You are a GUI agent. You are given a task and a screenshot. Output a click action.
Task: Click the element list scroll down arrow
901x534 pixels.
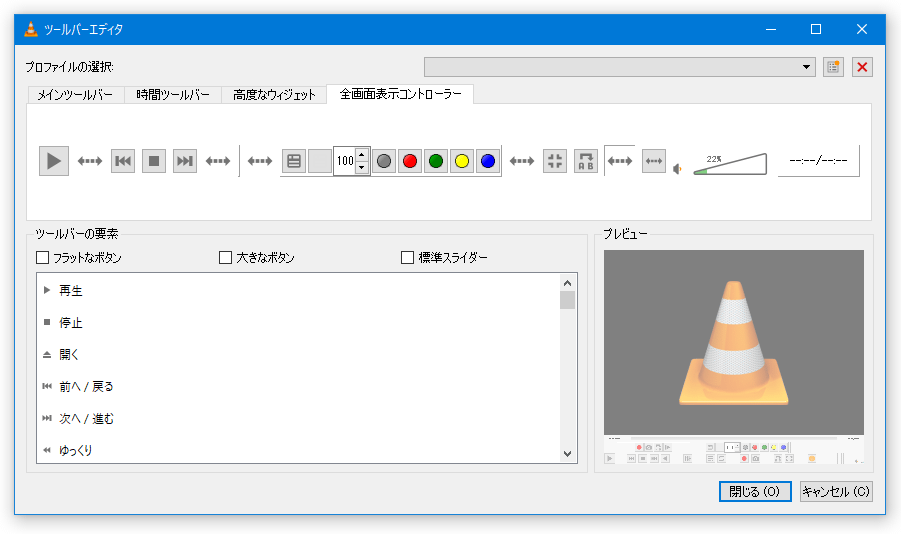(567, 454)
